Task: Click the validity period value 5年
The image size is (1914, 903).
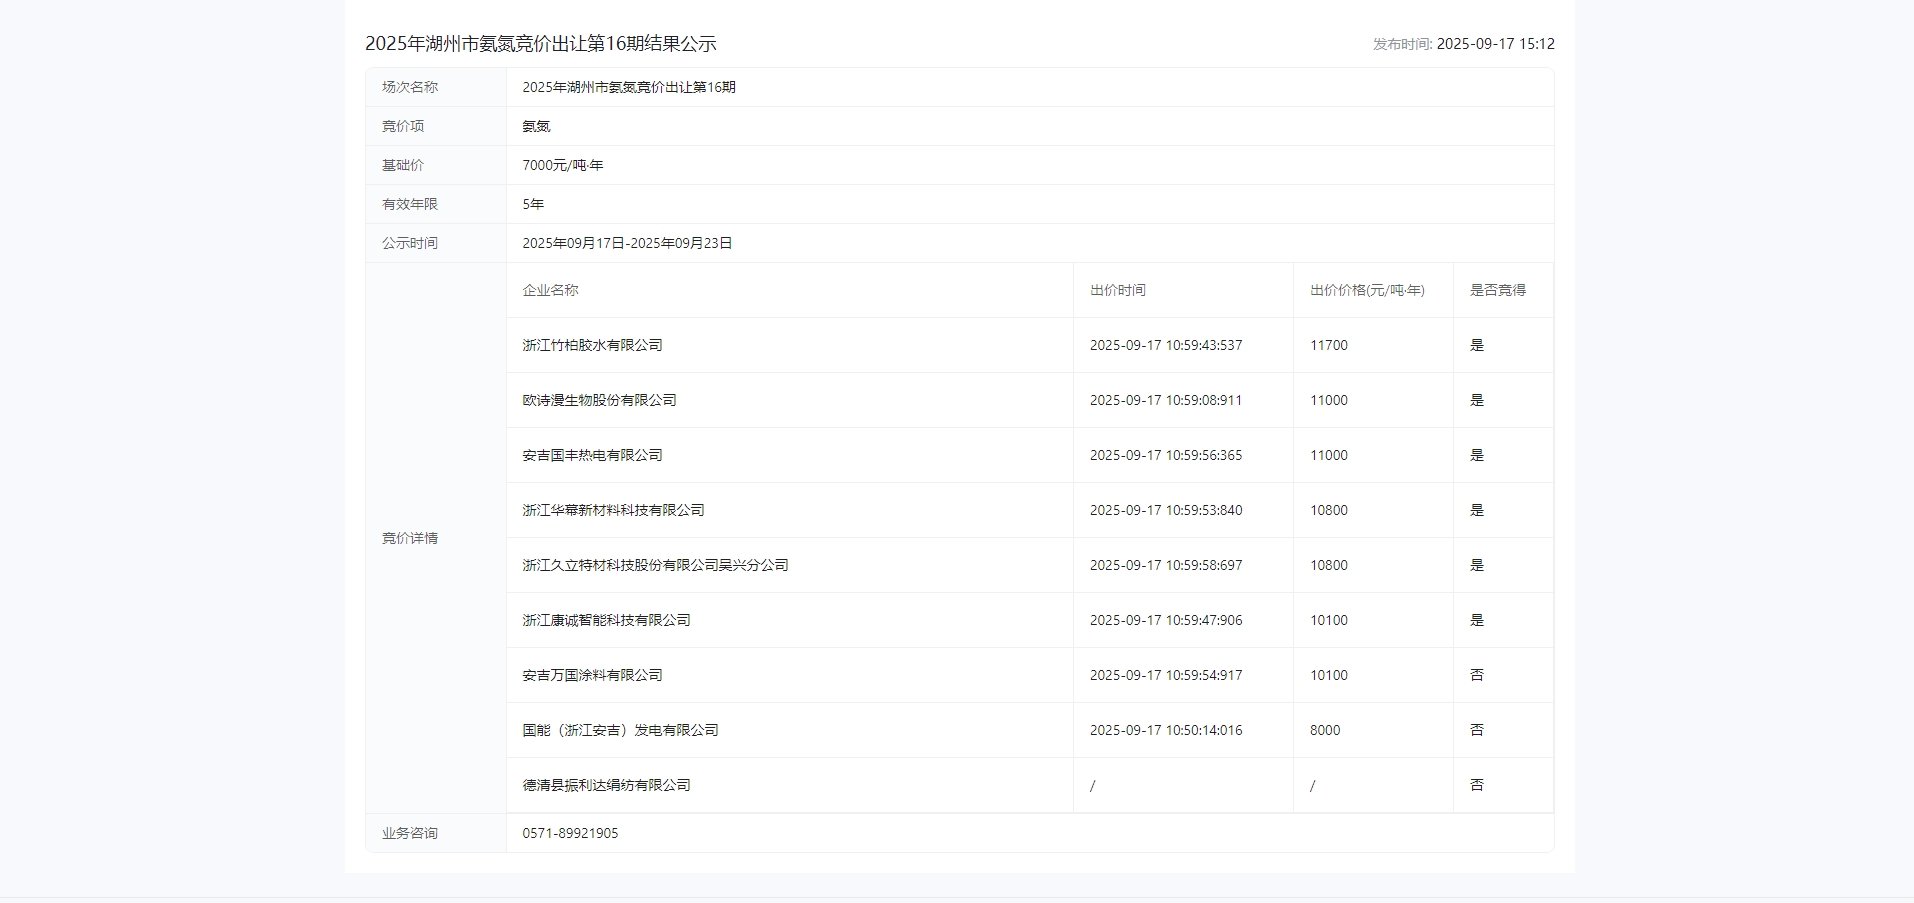Action: click(533, 204)
